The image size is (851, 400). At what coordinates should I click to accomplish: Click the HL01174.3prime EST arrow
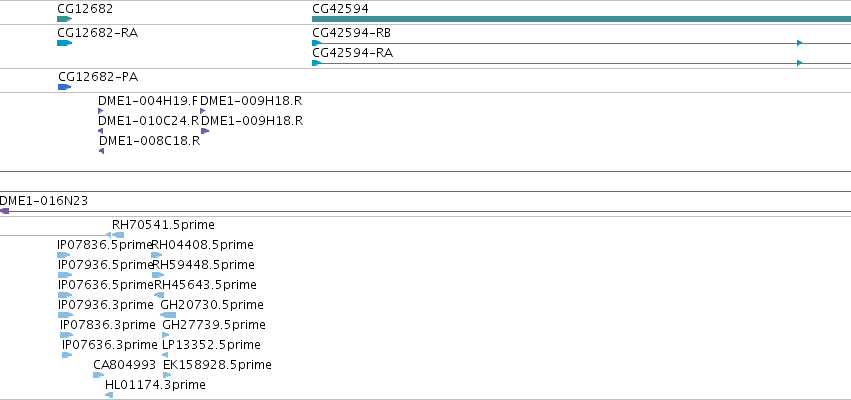pos(109,395)
